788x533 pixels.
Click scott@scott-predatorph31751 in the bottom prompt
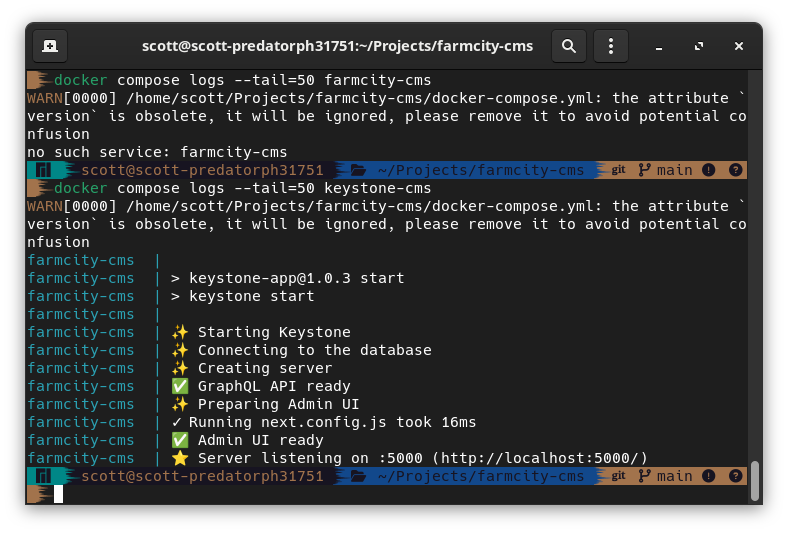pos(202,476)
